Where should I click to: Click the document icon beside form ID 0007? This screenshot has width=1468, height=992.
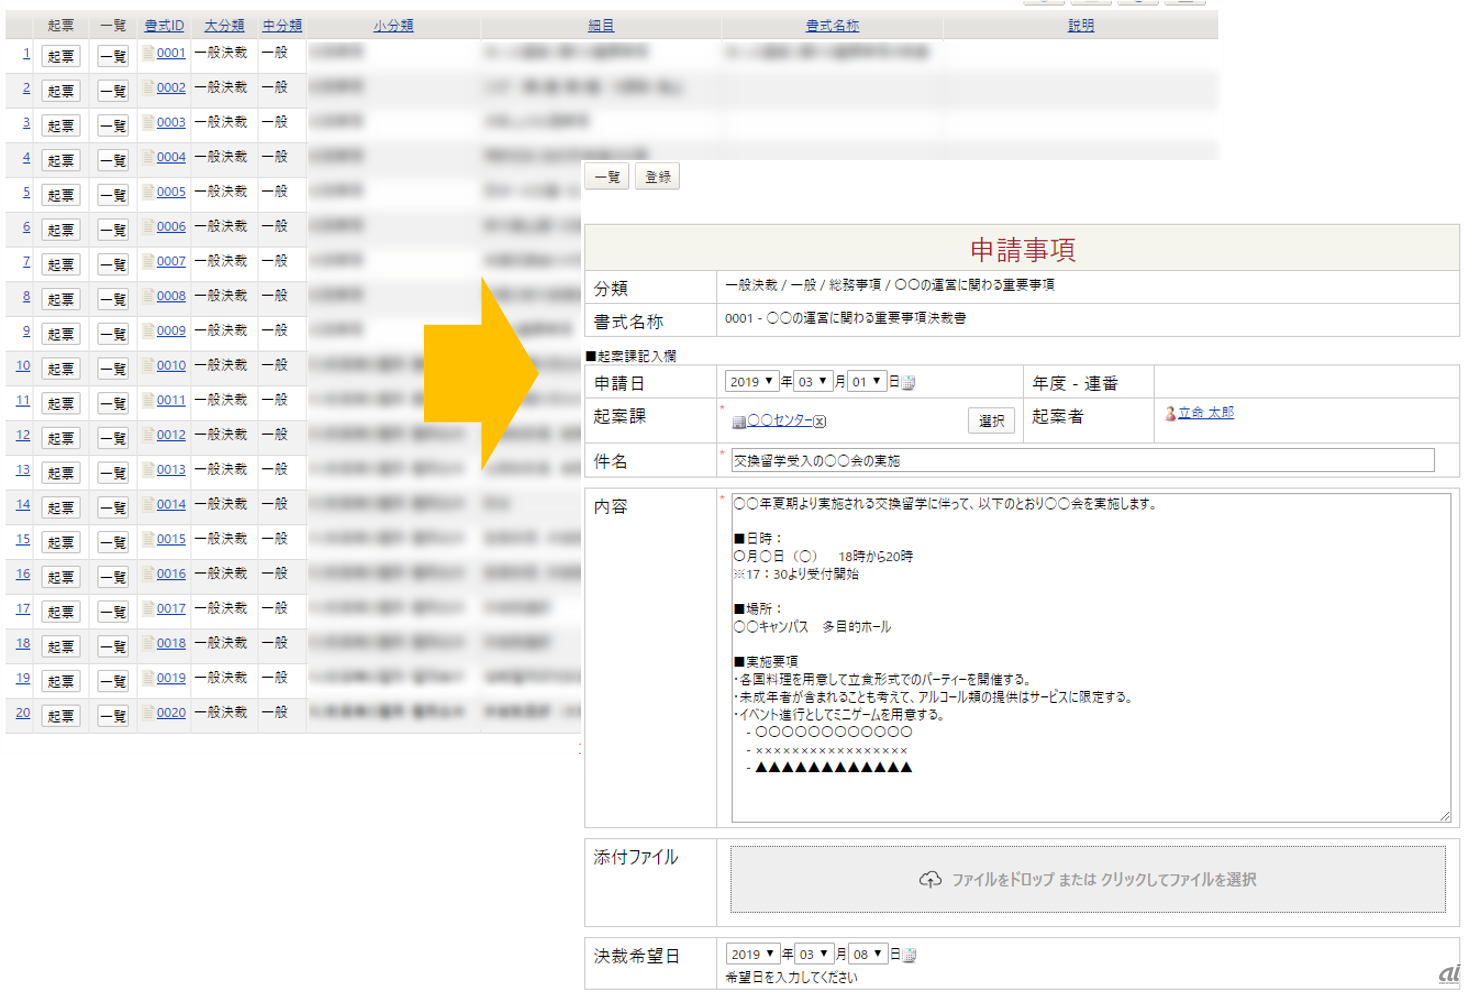pos(148,261)
